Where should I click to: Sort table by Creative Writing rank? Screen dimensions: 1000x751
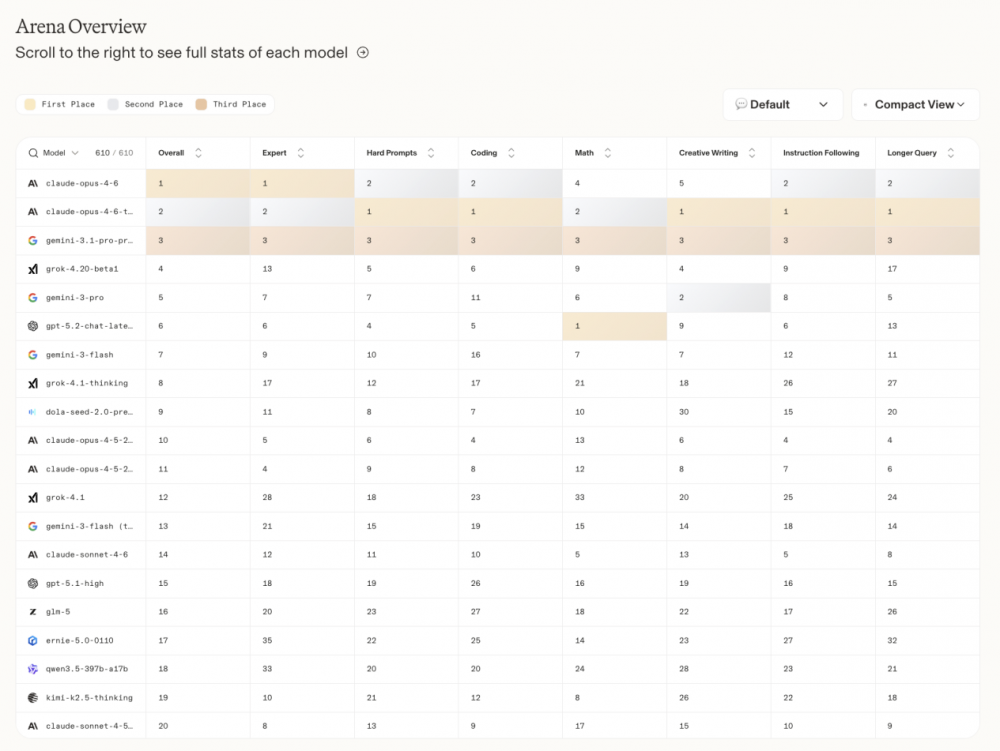(750, 153)
